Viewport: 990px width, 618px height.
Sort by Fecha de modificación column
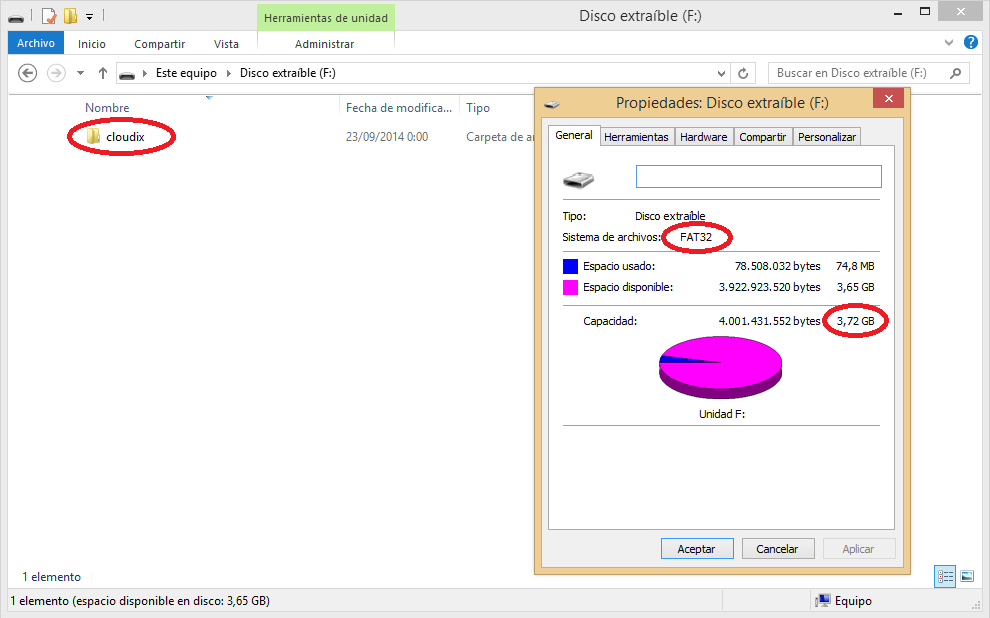399,108
